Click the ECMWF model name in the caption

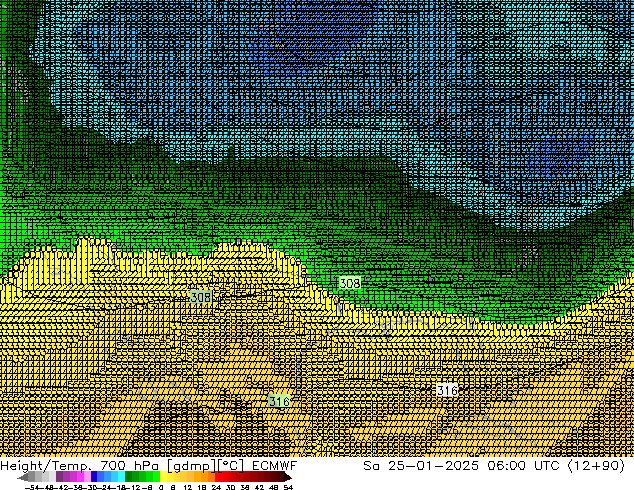click(x=275, y=466)
